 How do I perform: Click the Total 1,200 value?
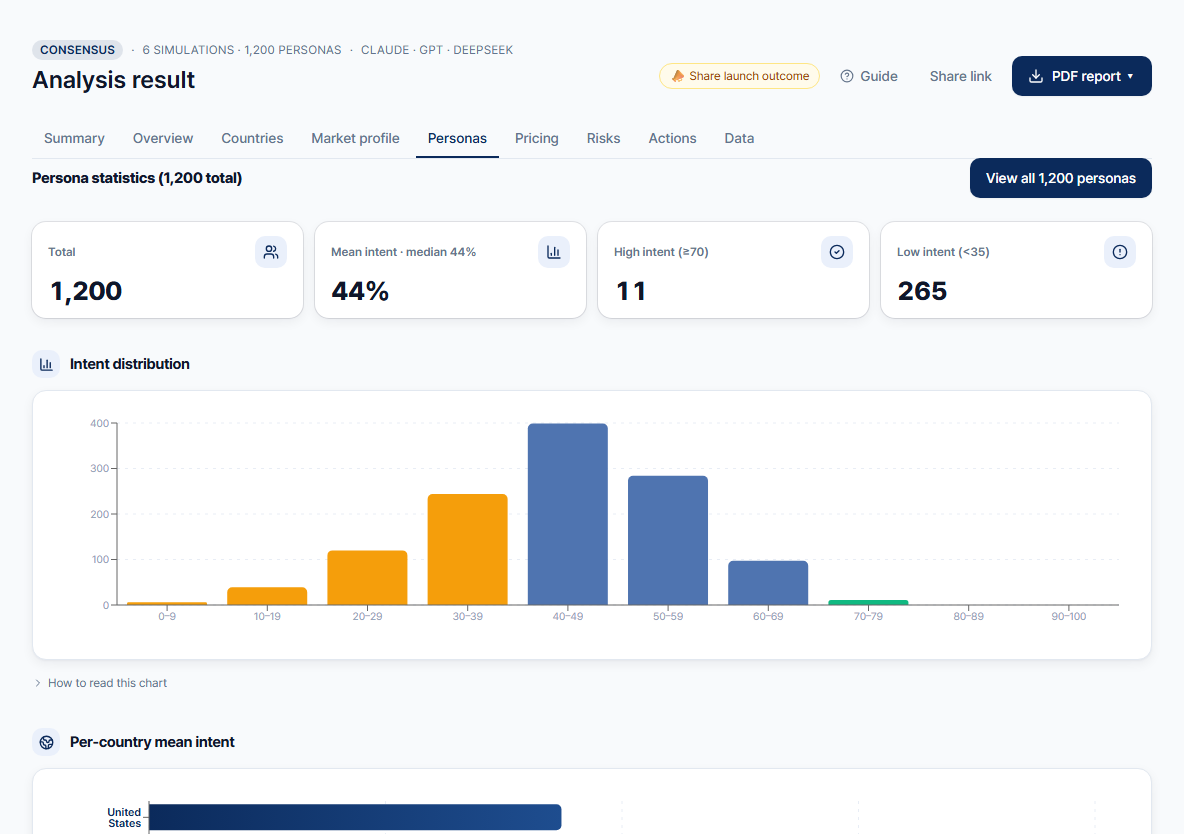click(x=86, y=291)
